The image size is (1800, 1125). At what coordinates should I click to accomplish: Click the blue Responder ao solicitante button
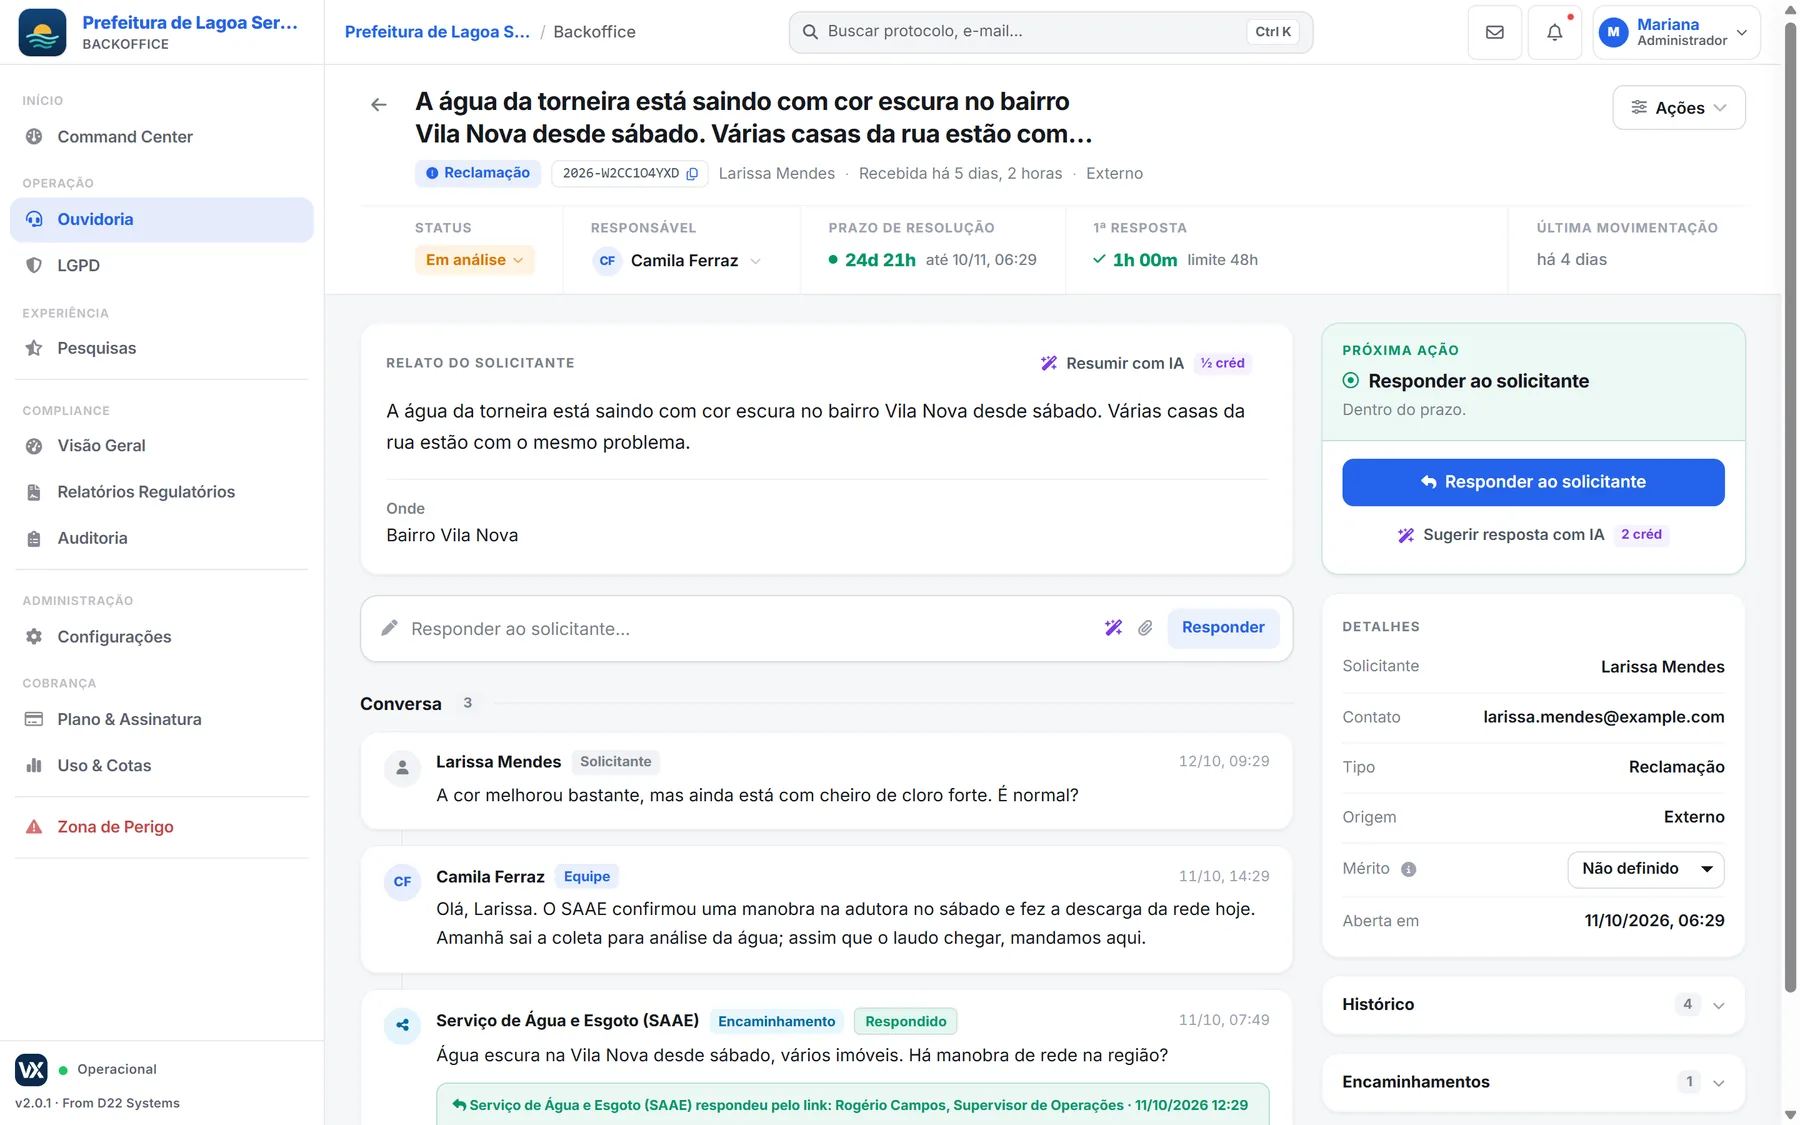(1533, 482)
